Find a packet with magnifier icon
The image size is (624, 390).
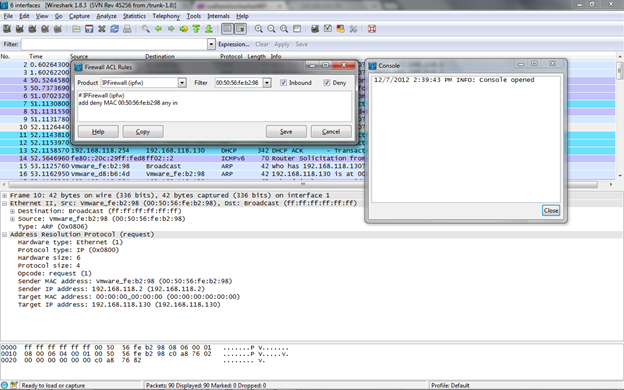point(146,29)
